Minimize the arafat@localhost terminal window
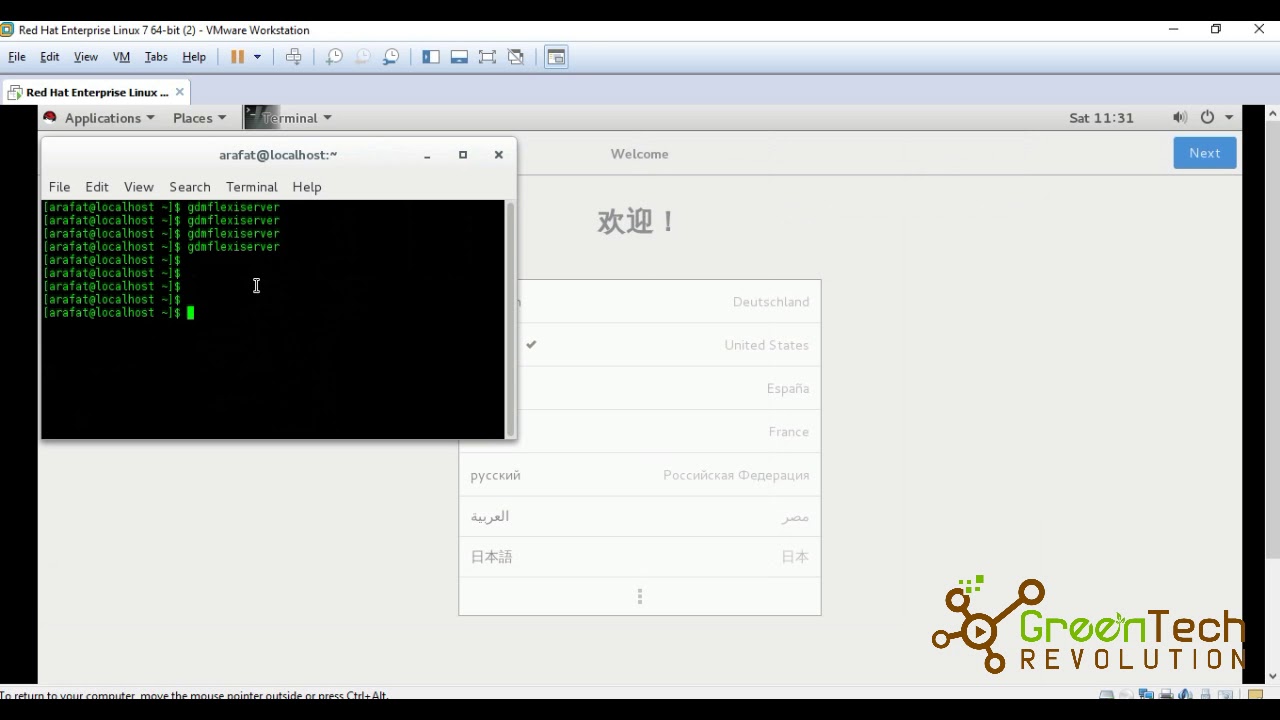Viewport: 1280px width, 720px height. coord(427,155)
